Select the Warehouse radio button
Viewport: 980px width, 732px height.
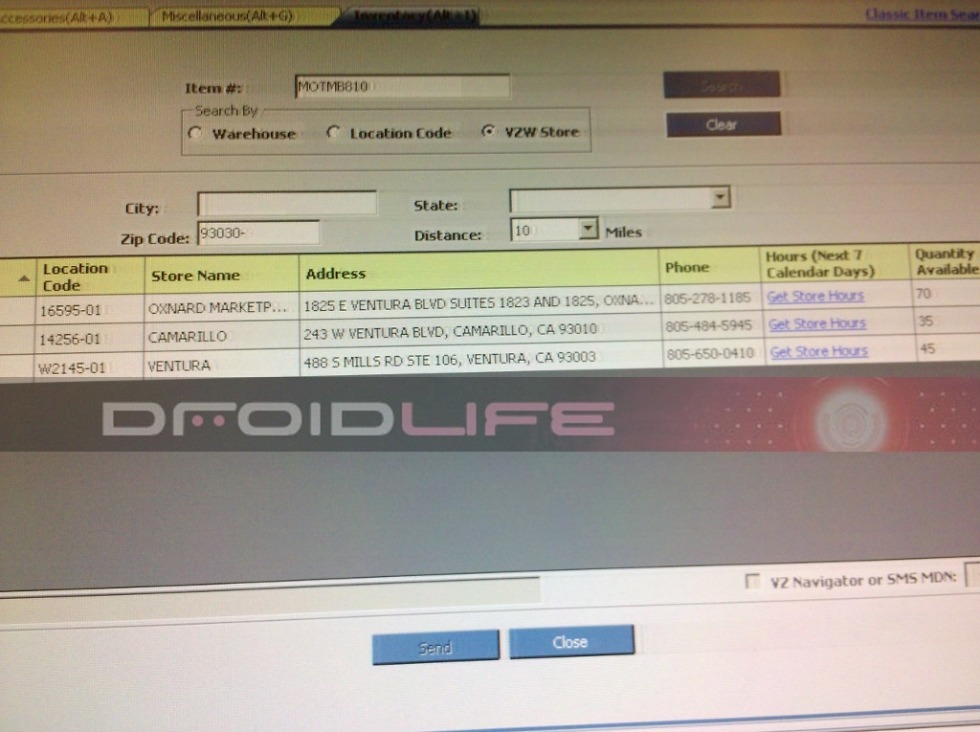point(196,134)
